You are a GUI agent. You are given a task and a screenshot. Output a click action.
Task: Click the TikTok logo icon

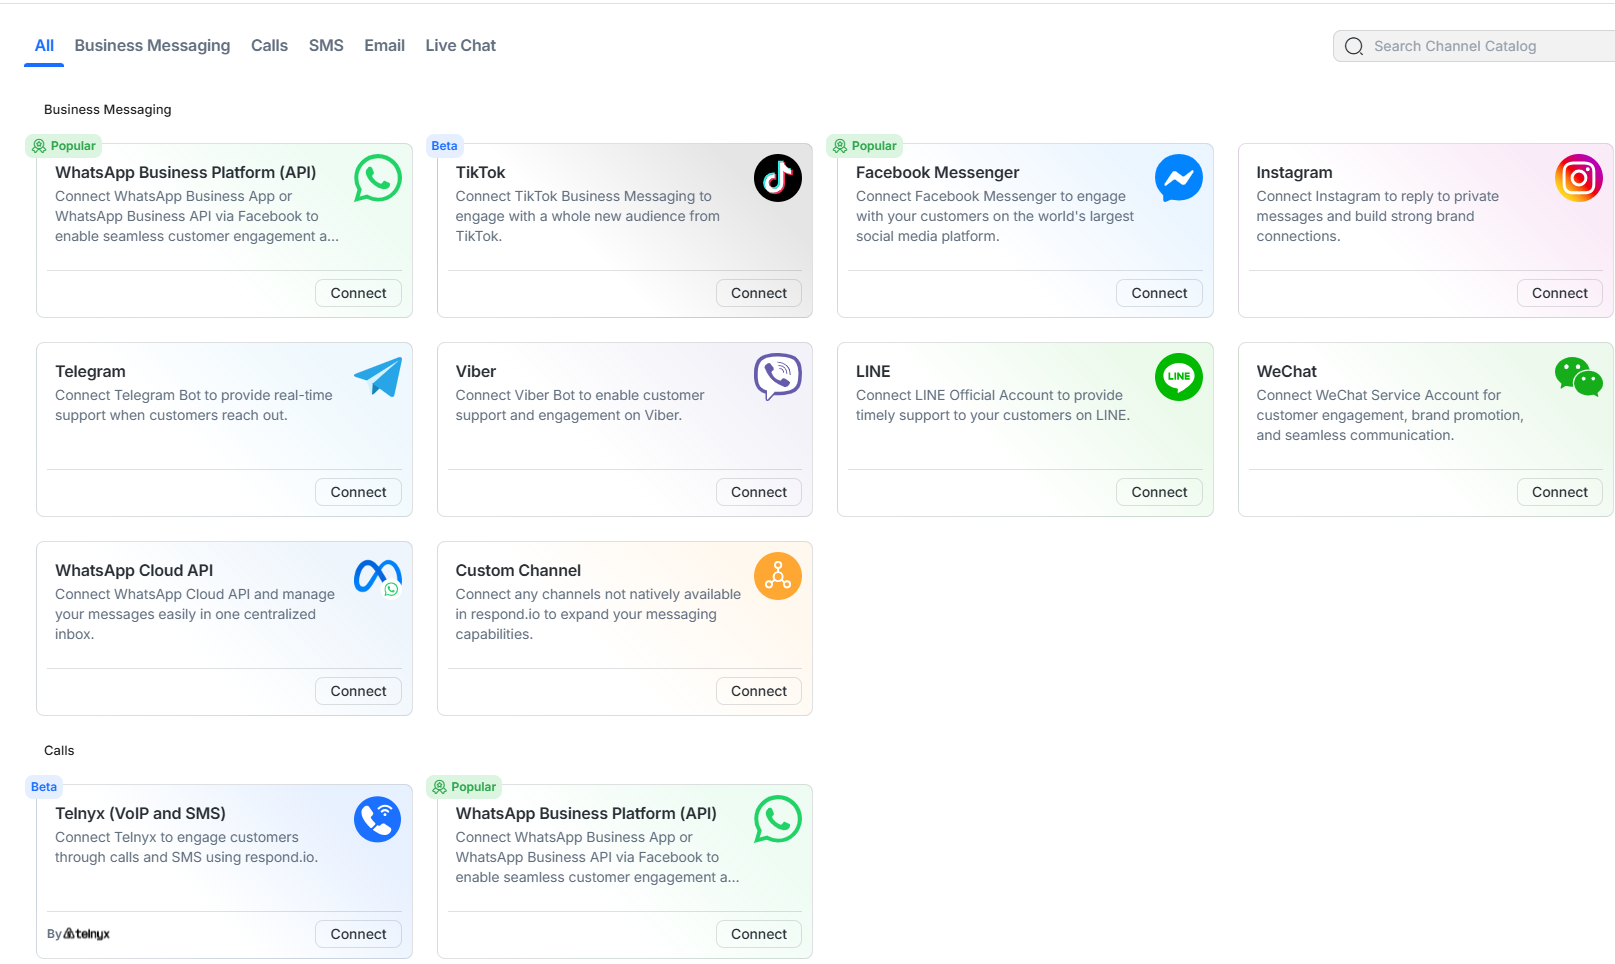tap(778, 178)
